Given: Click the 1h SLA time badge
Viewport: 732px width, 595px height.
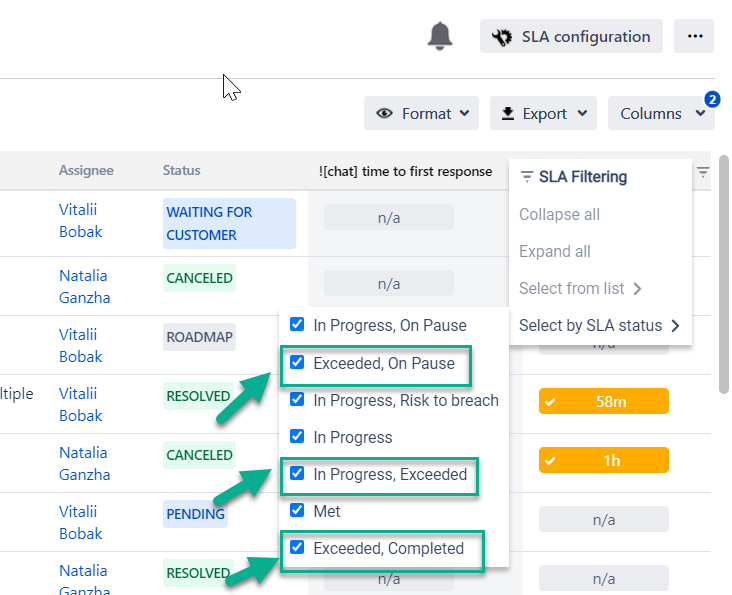Looking at the screenshot, I should tap(604, 461).
